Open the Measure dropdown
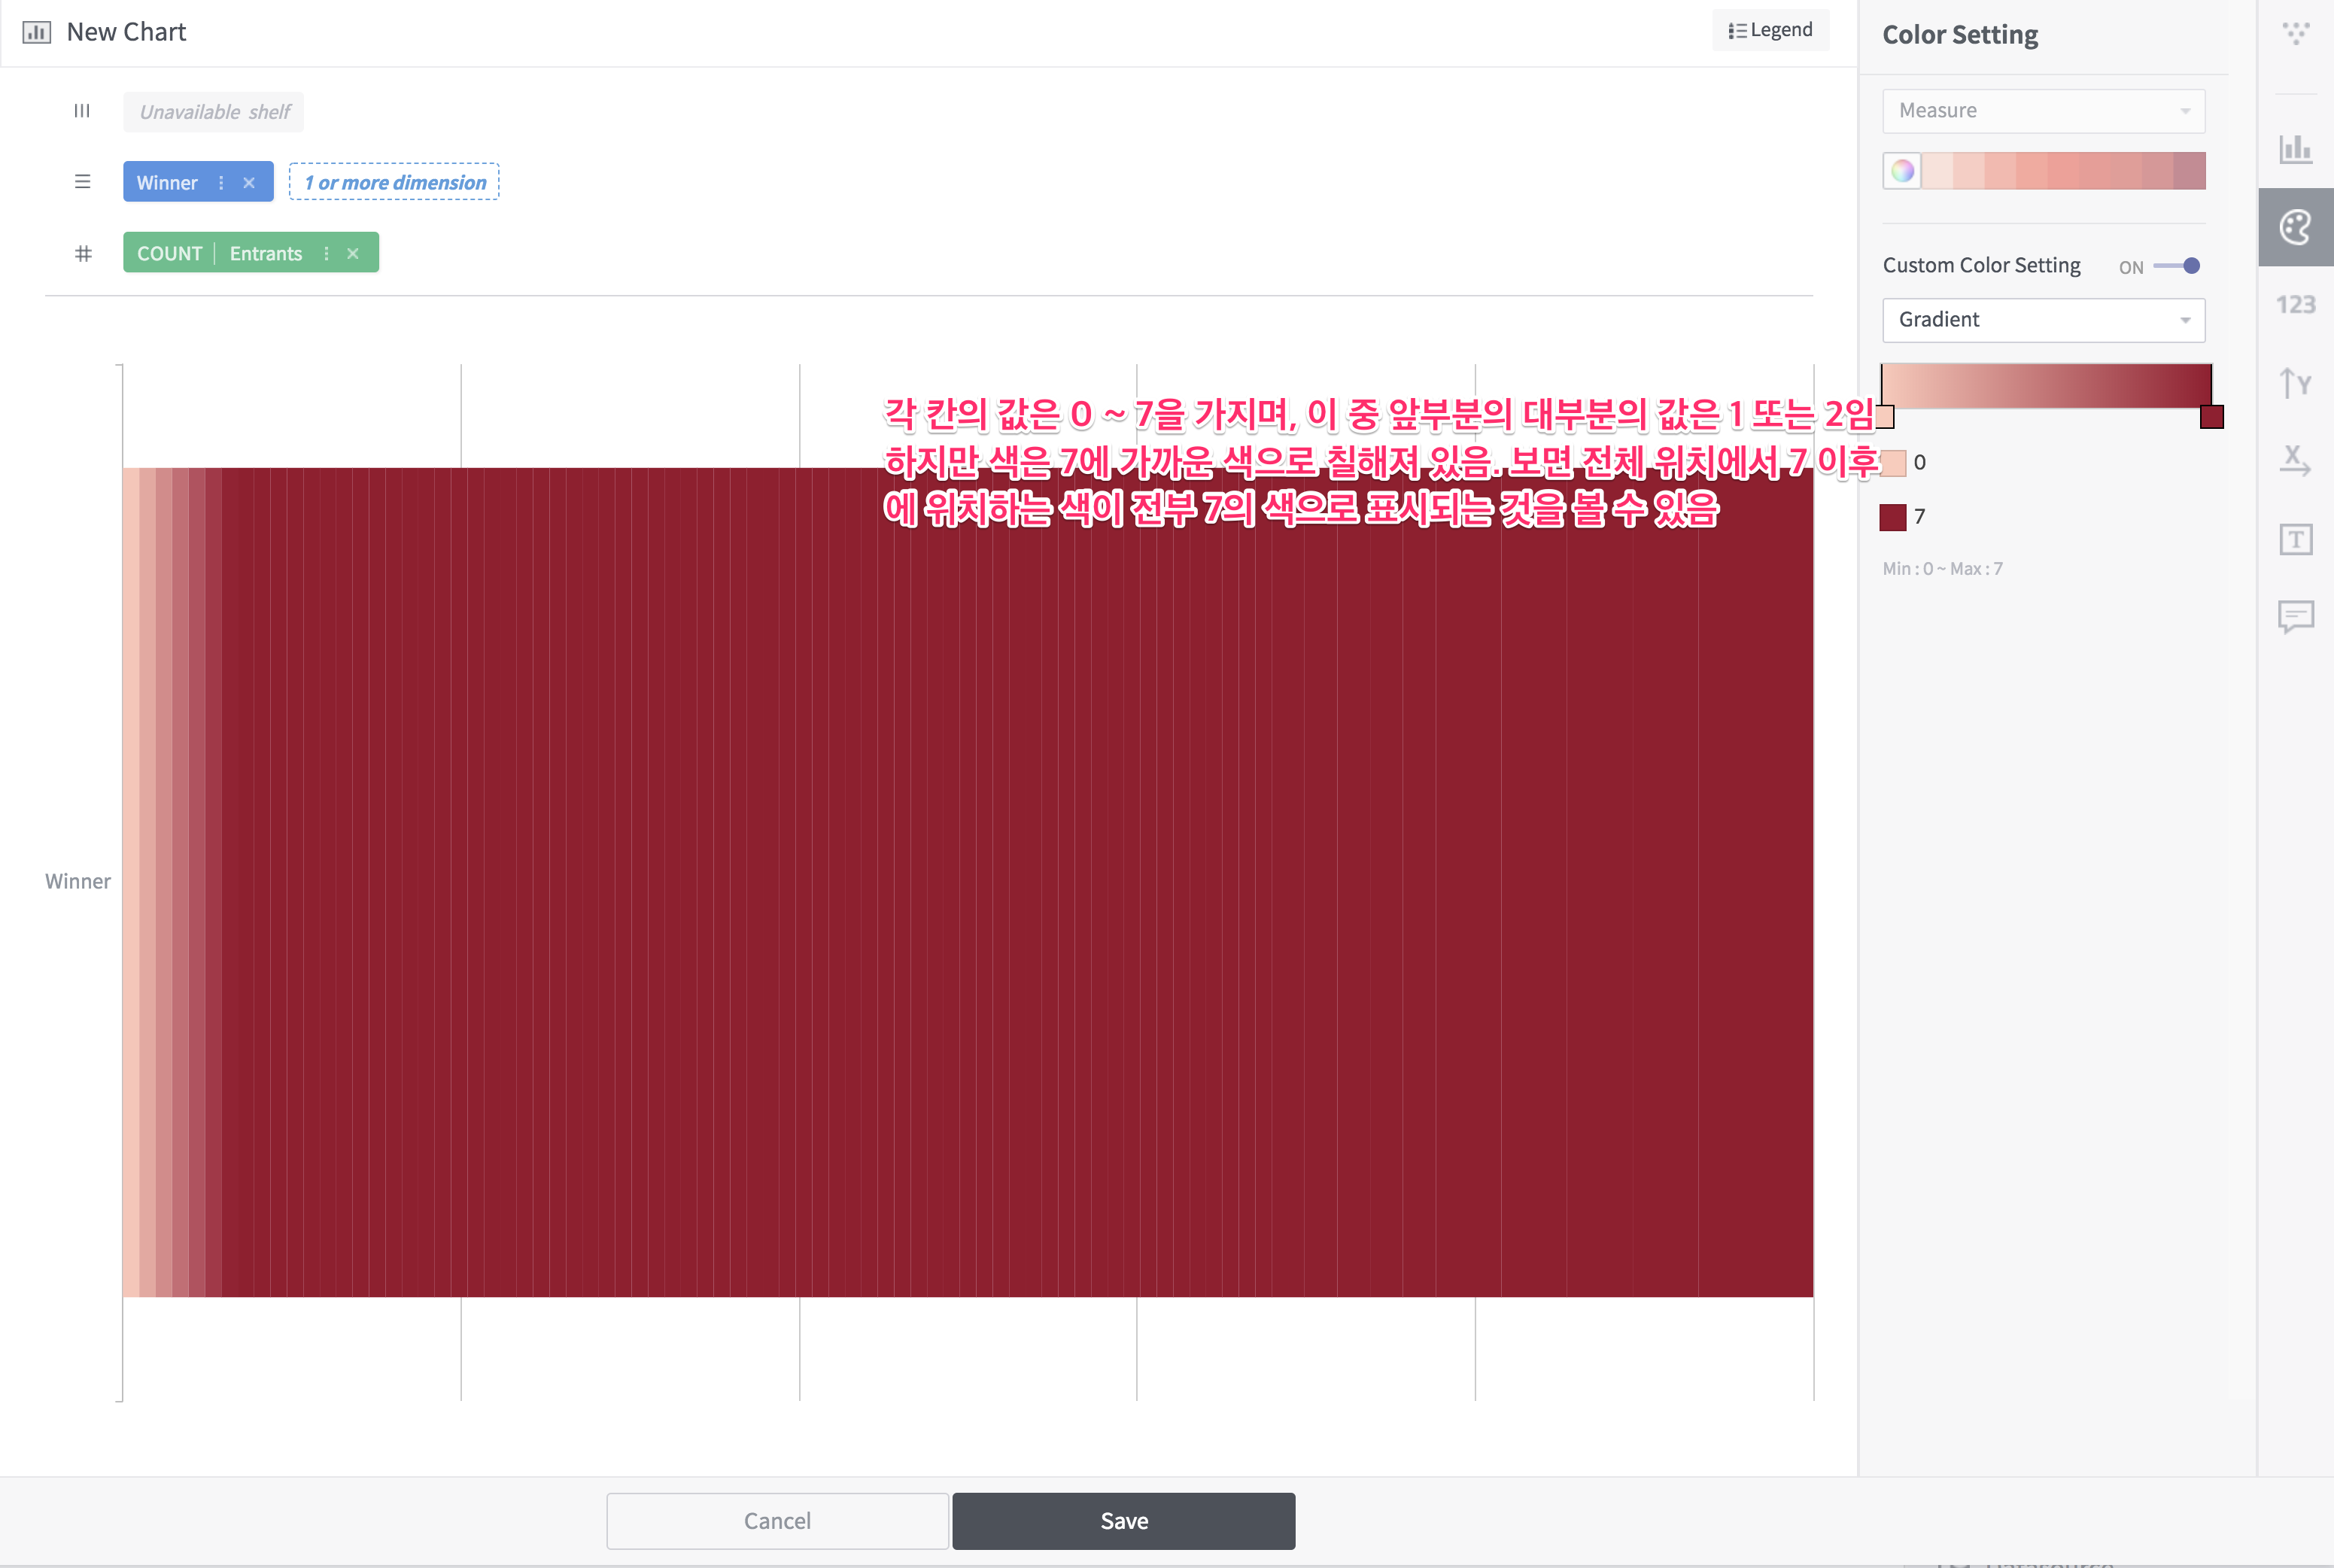This screenshot has width=2334, height=1568. click(x=2042, y=110)
